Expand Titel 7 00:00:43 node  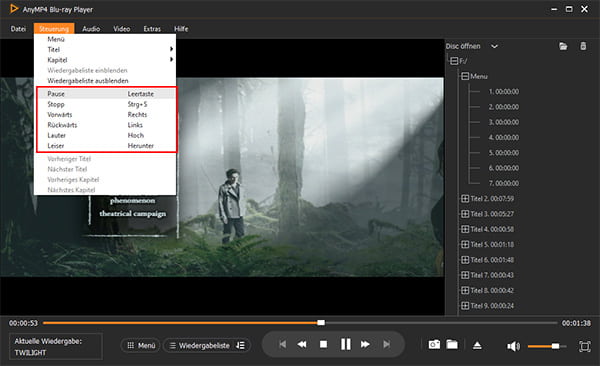click(465, 275)
